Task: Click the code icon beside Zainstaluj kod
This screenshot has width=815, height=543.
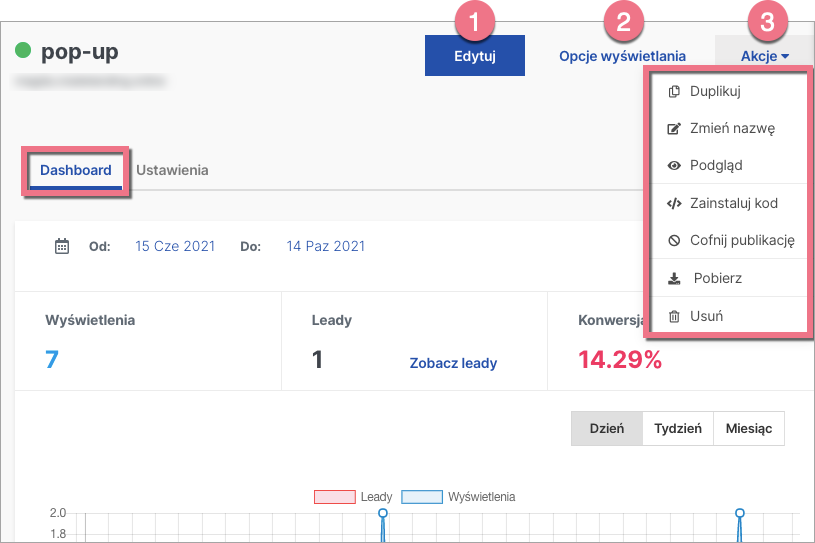Action: point(674,203)
